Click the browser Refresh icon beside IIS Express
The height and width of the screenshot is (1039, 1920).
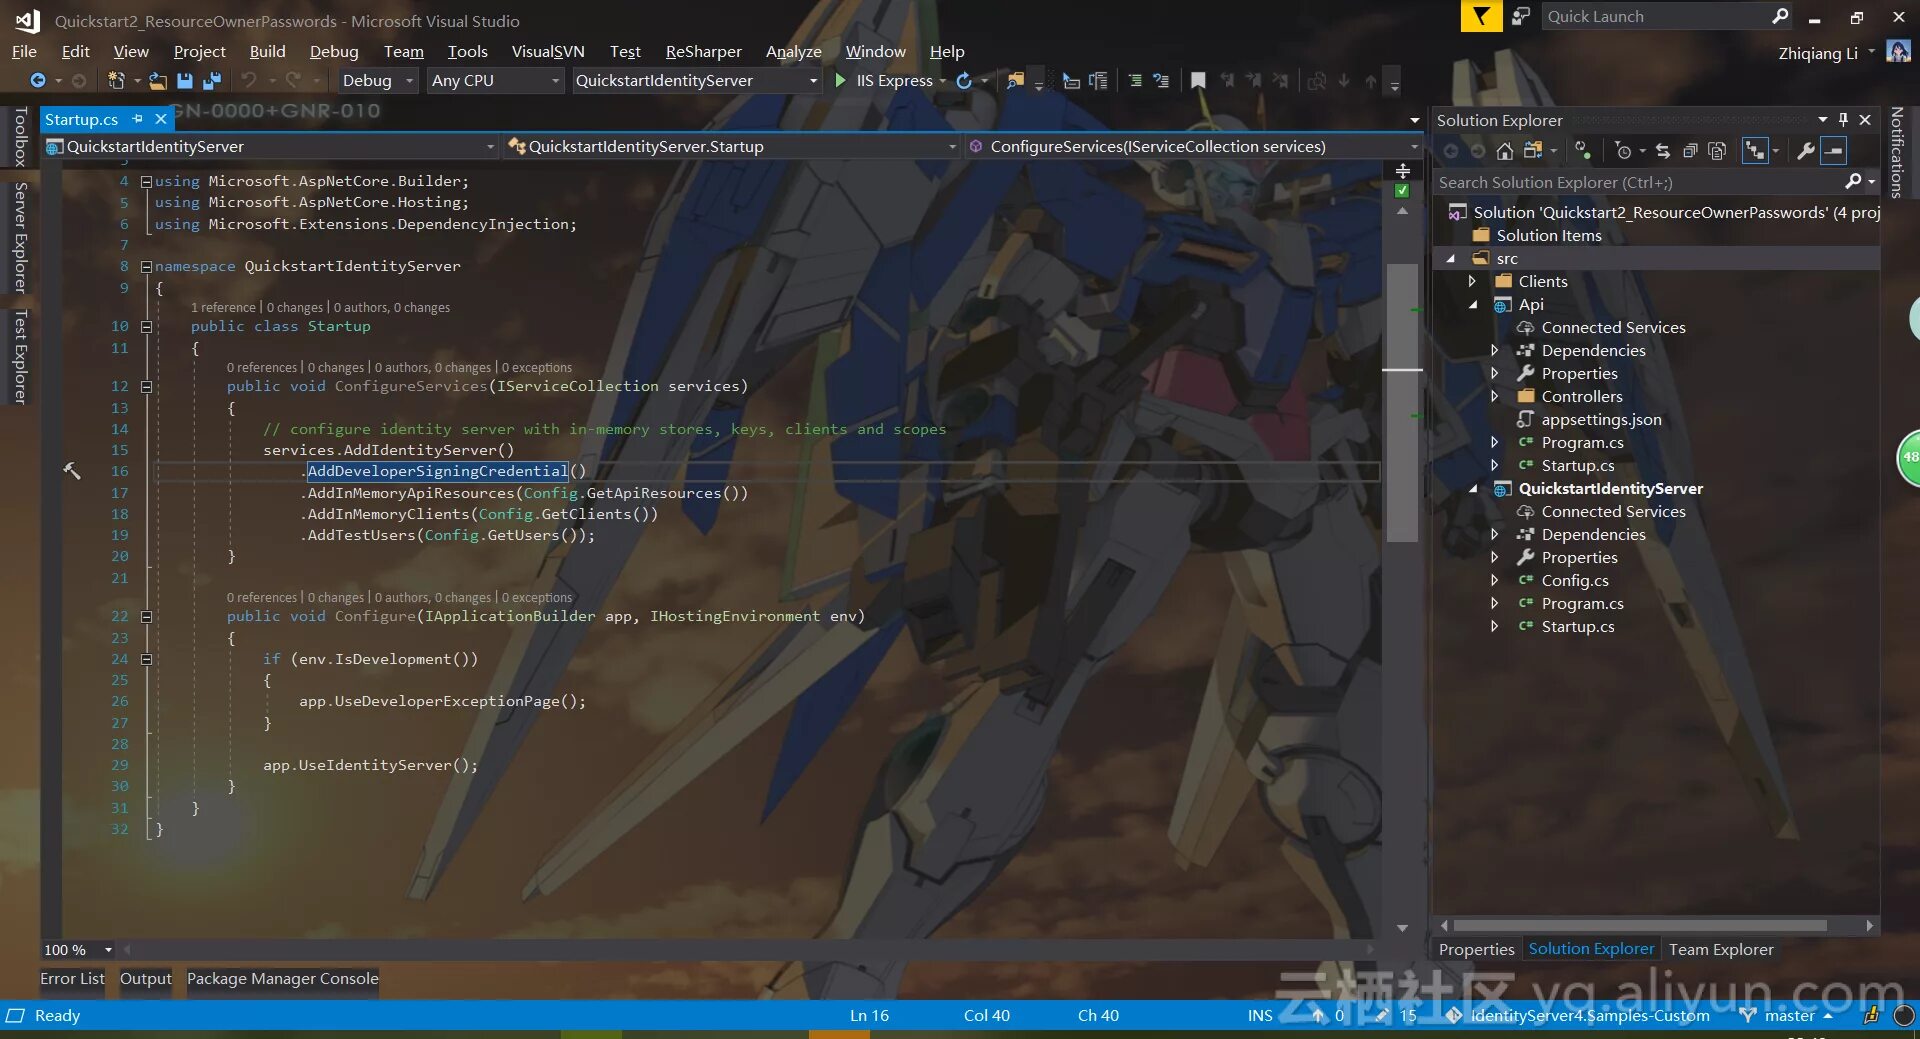(x=964, y=81)
